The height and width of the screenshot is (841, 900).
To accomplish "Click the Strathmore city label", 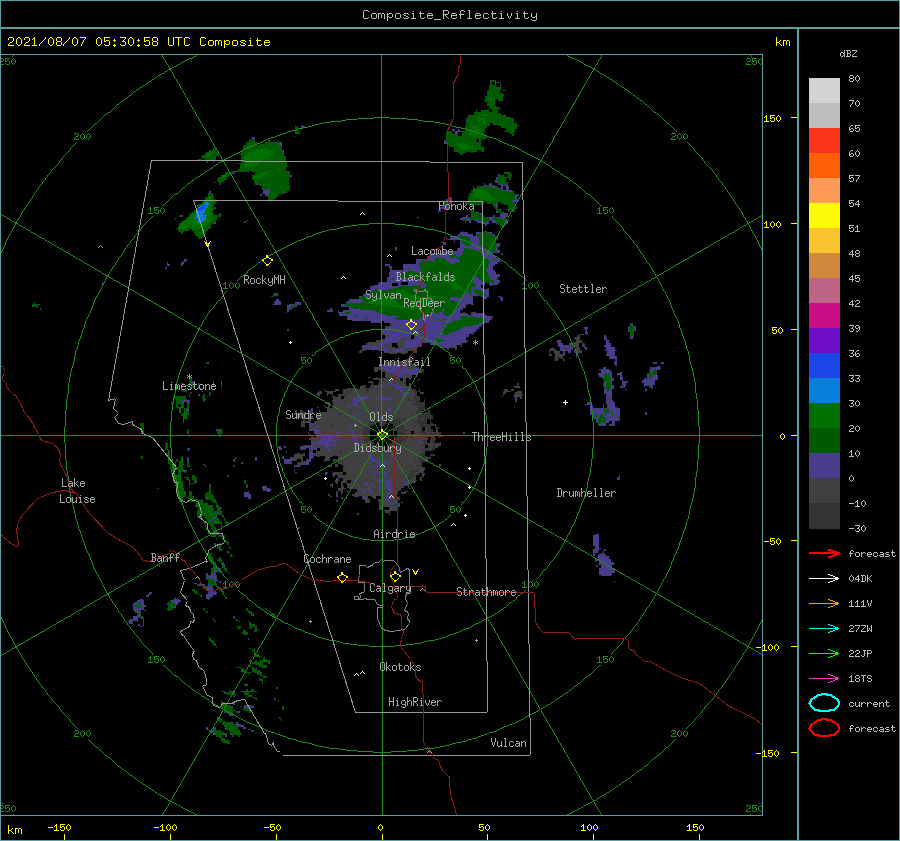I will point(486,592).
